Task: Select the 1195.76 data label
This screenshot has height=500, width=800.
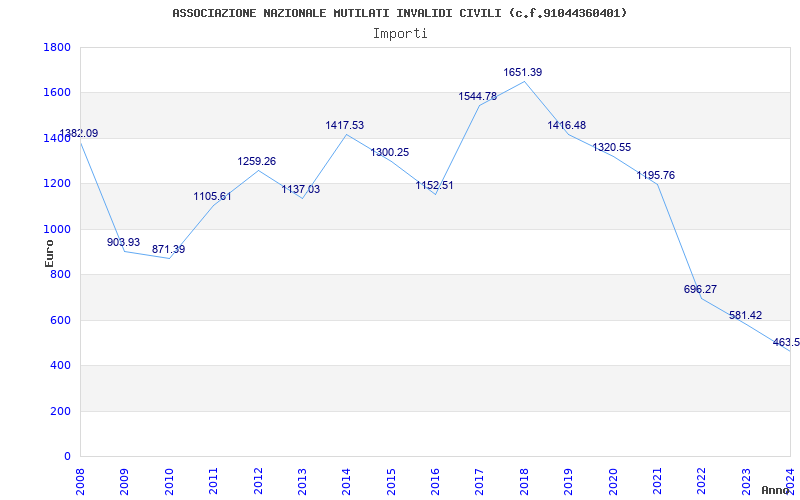Action: pos(656,176)
